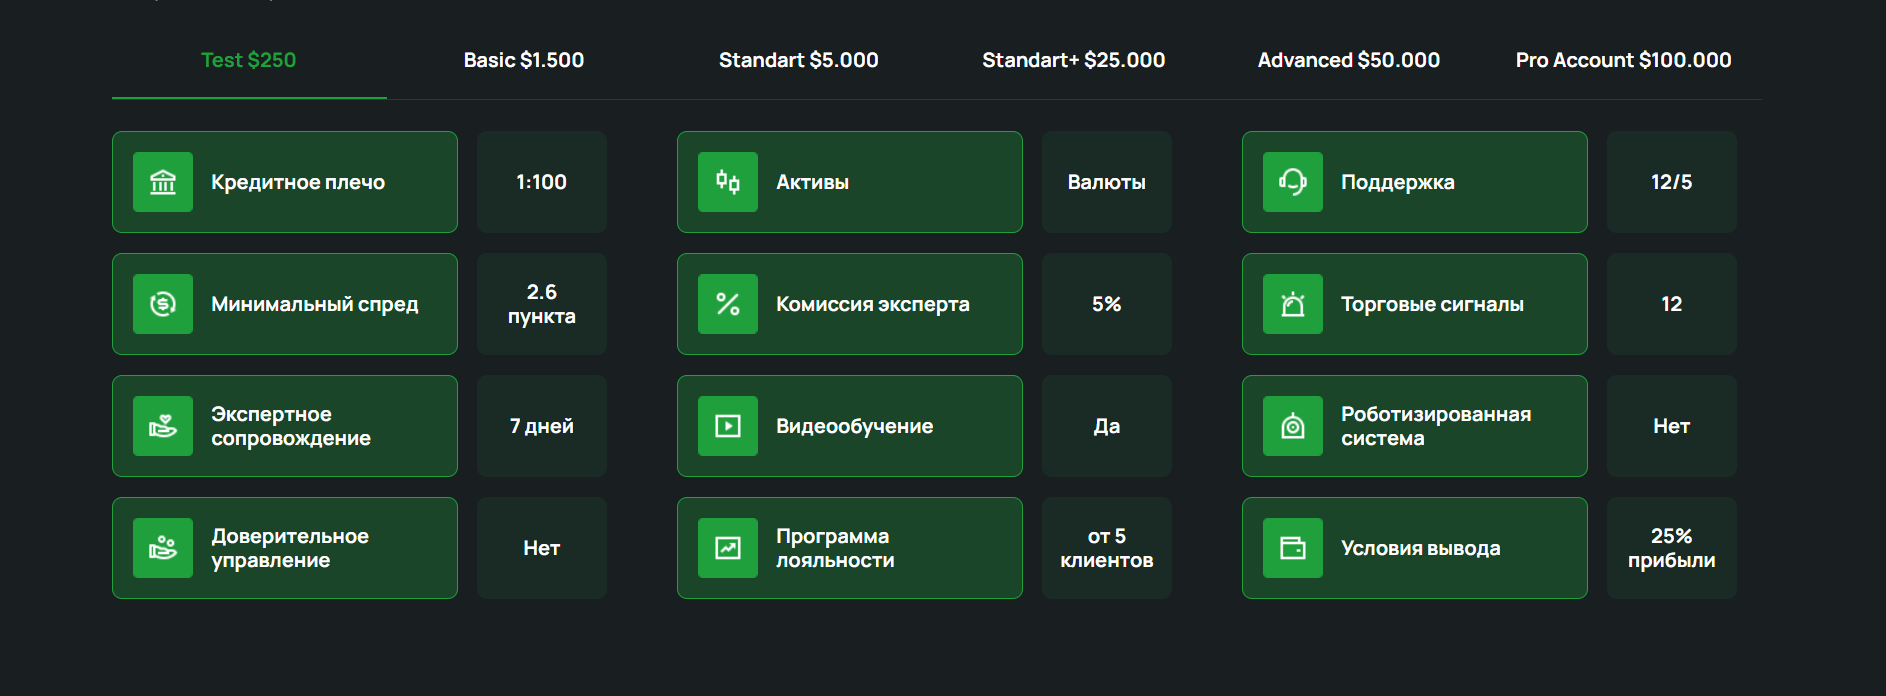Click the candlestick icon beside Активы
Viewport: 1886px width, 696px height.
pyautogui.click(x=728, y=182)
